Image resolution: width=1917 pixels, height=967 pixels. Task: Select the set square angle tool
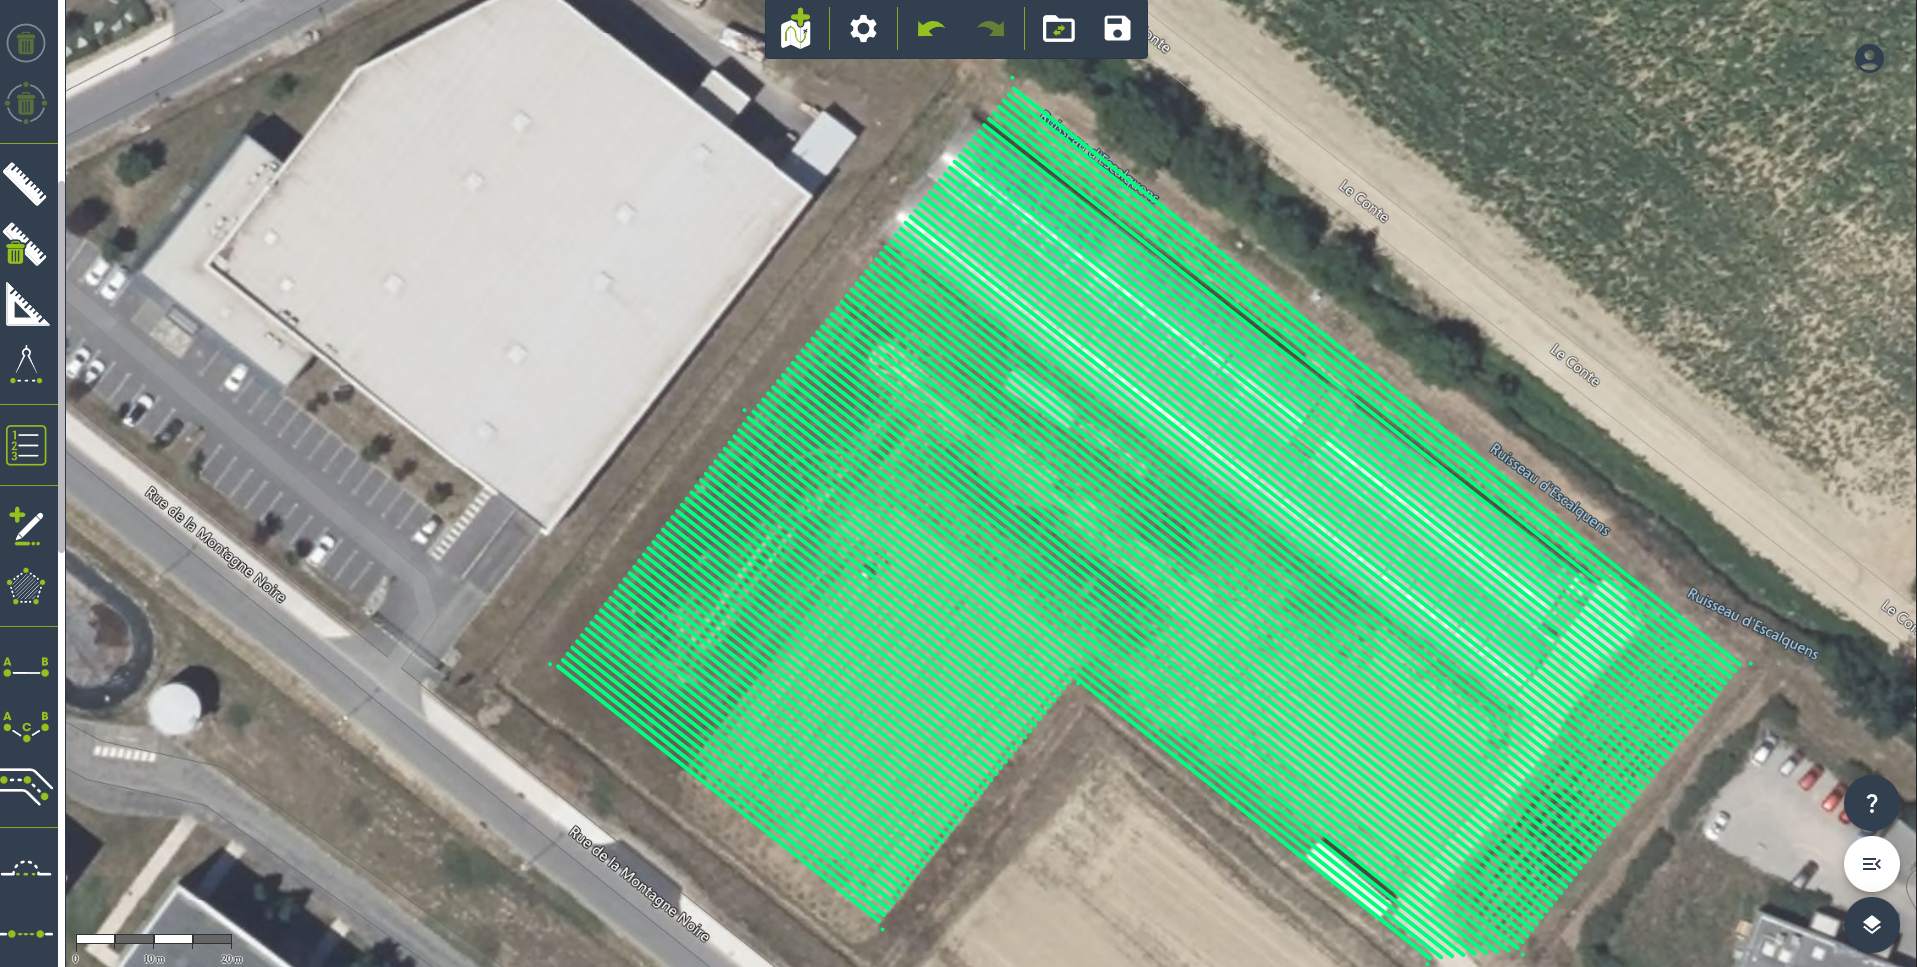click(x=26, y=305)
